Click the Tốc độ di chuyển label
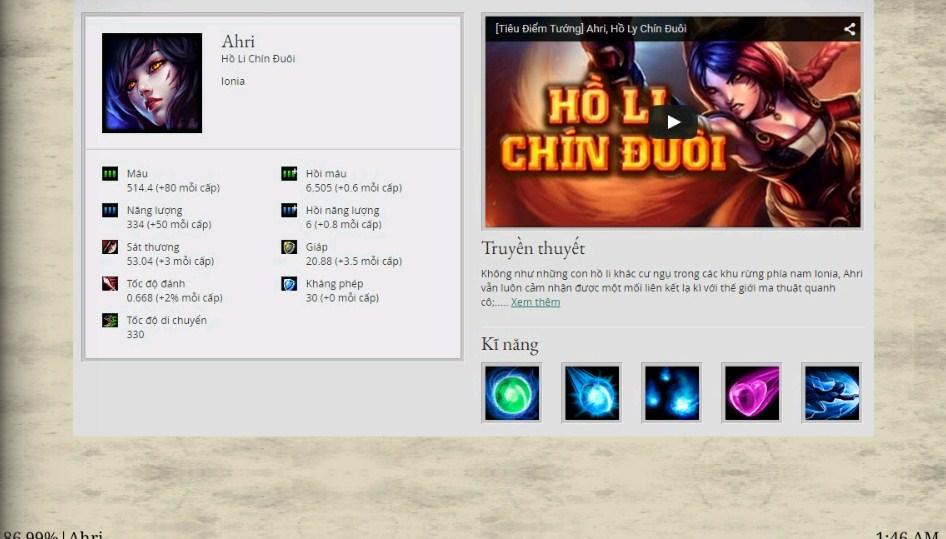Screen dimensions: 946x539 [167, 321]
